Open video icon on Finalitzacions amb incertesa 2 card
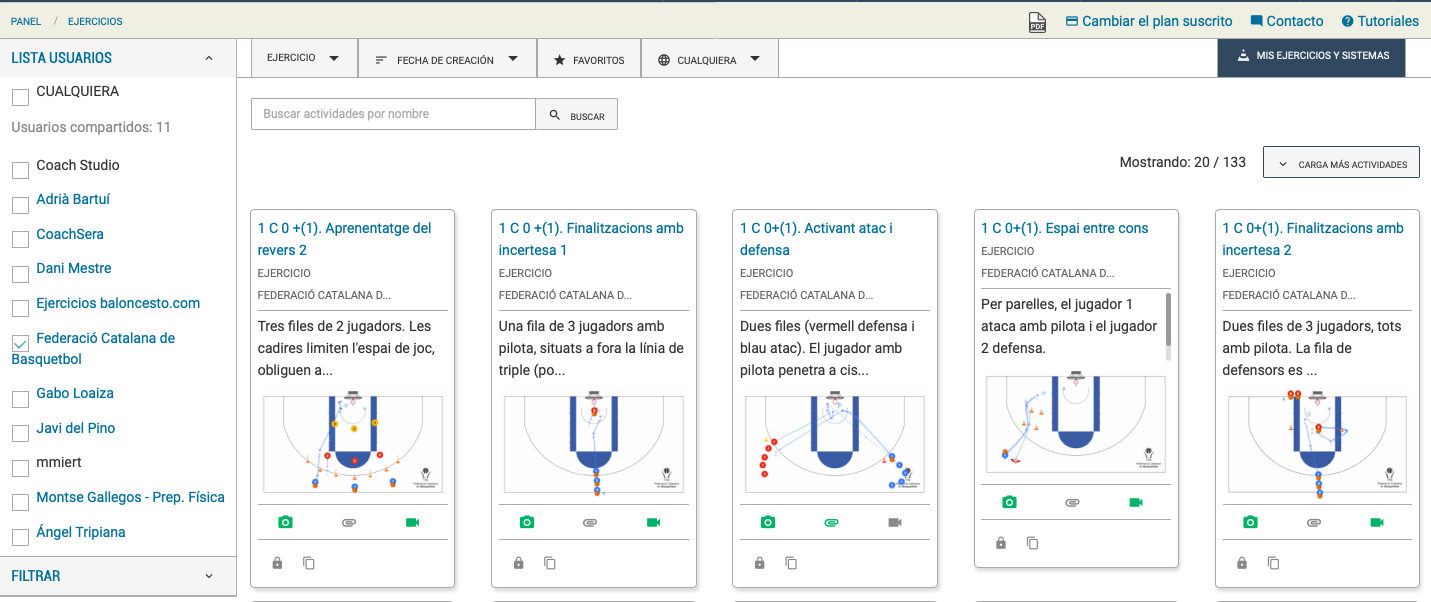The image size is (1431, 602). click(x=1377, y=522)
